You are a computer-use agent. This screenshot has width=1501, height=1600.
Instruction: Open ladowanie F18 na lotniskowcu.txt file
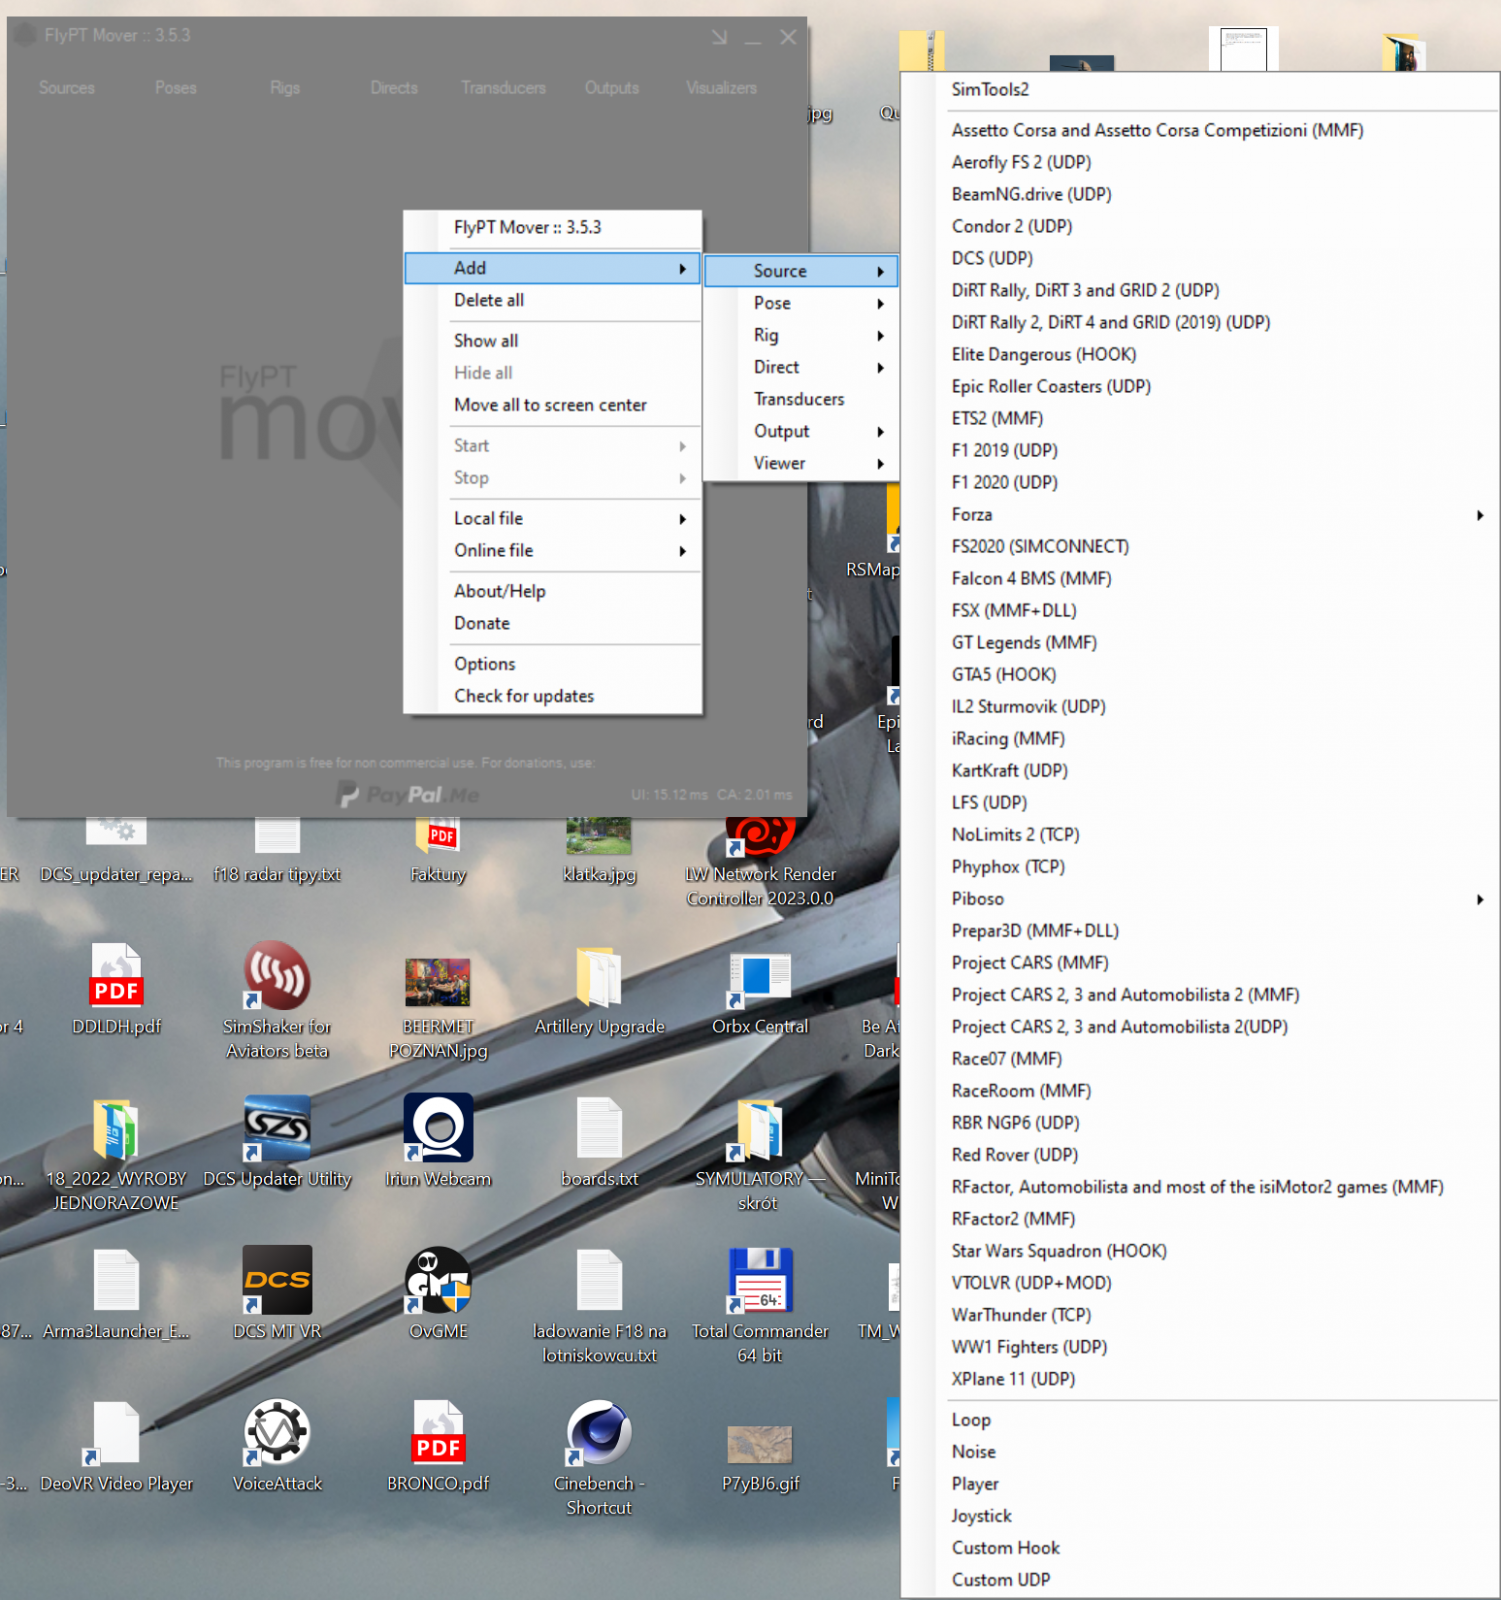tap(599, 1280)
